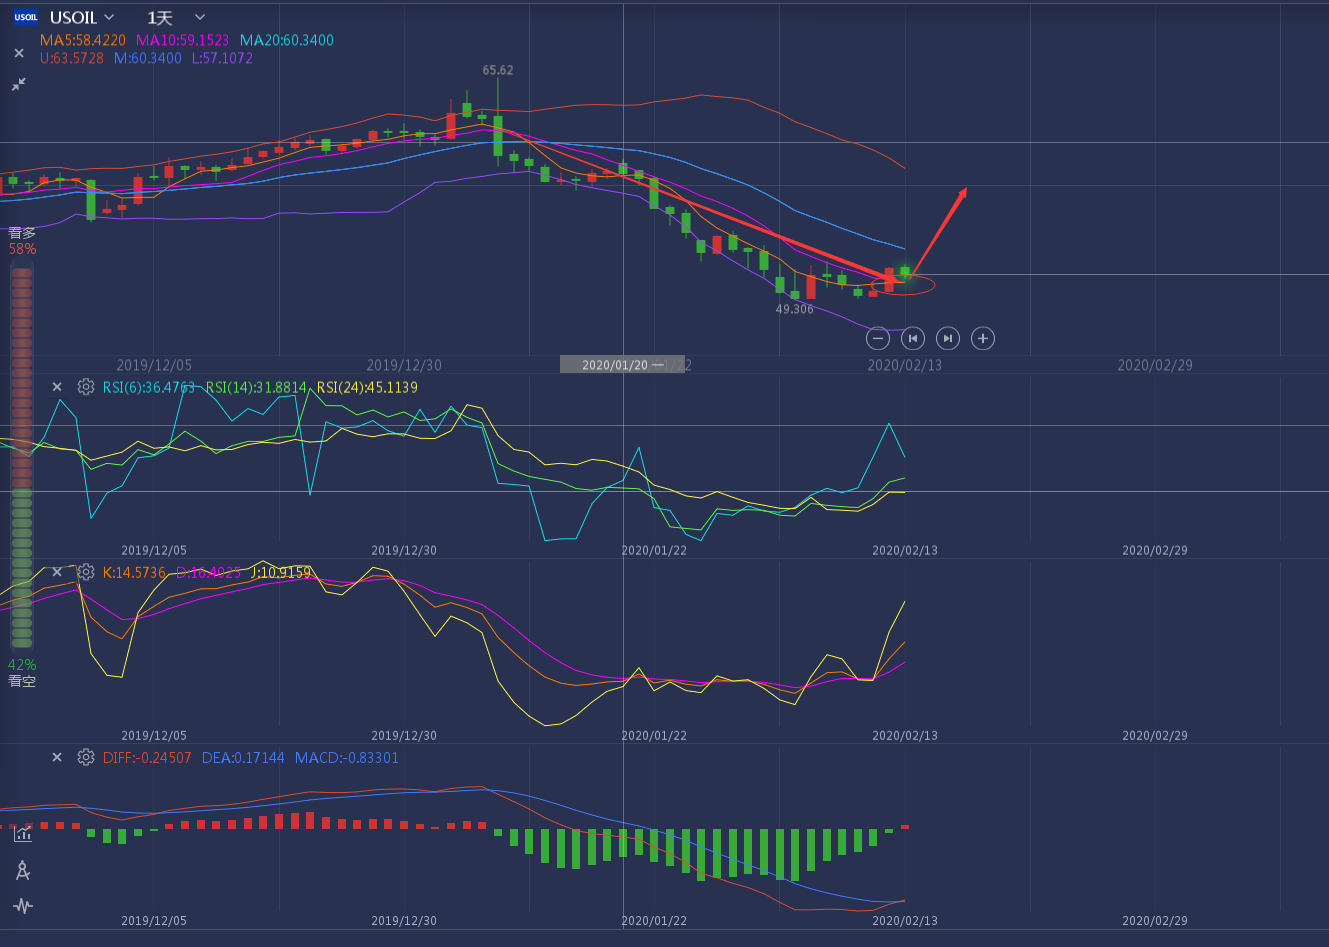The image size is (1329, 947).
Task: Click the J:10.9159 KDJ label
Action: click(282, 573)
